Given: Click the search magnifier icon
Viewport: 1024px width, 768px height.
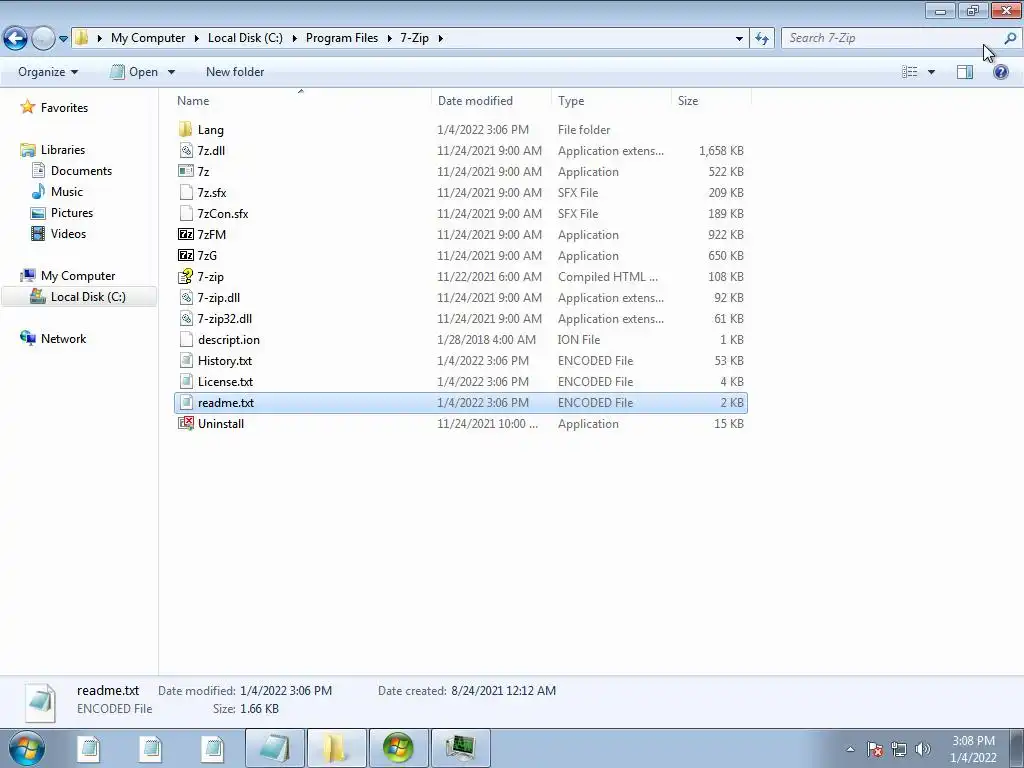Looking at the screenshot, I should click(x=1010, y=38).
